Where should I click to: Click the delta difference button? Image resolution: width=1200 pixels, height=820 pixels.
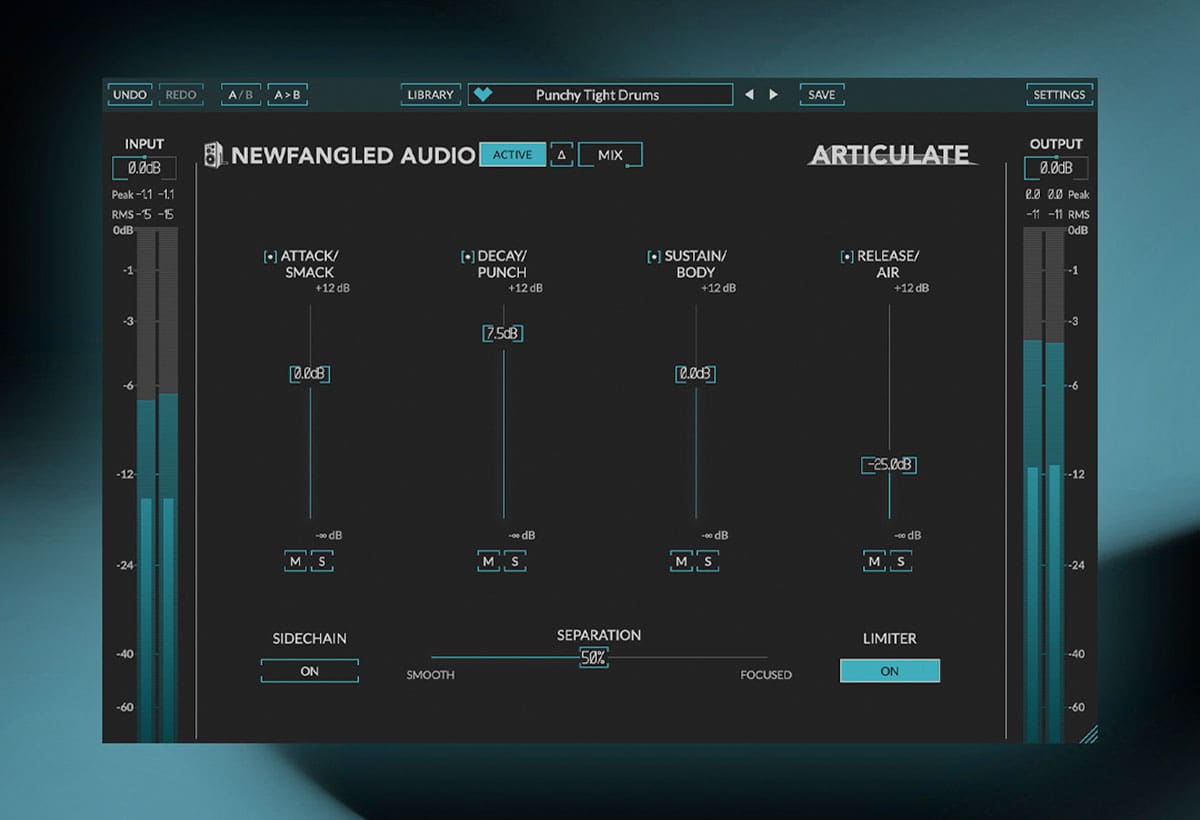click(x=561, y=155)
